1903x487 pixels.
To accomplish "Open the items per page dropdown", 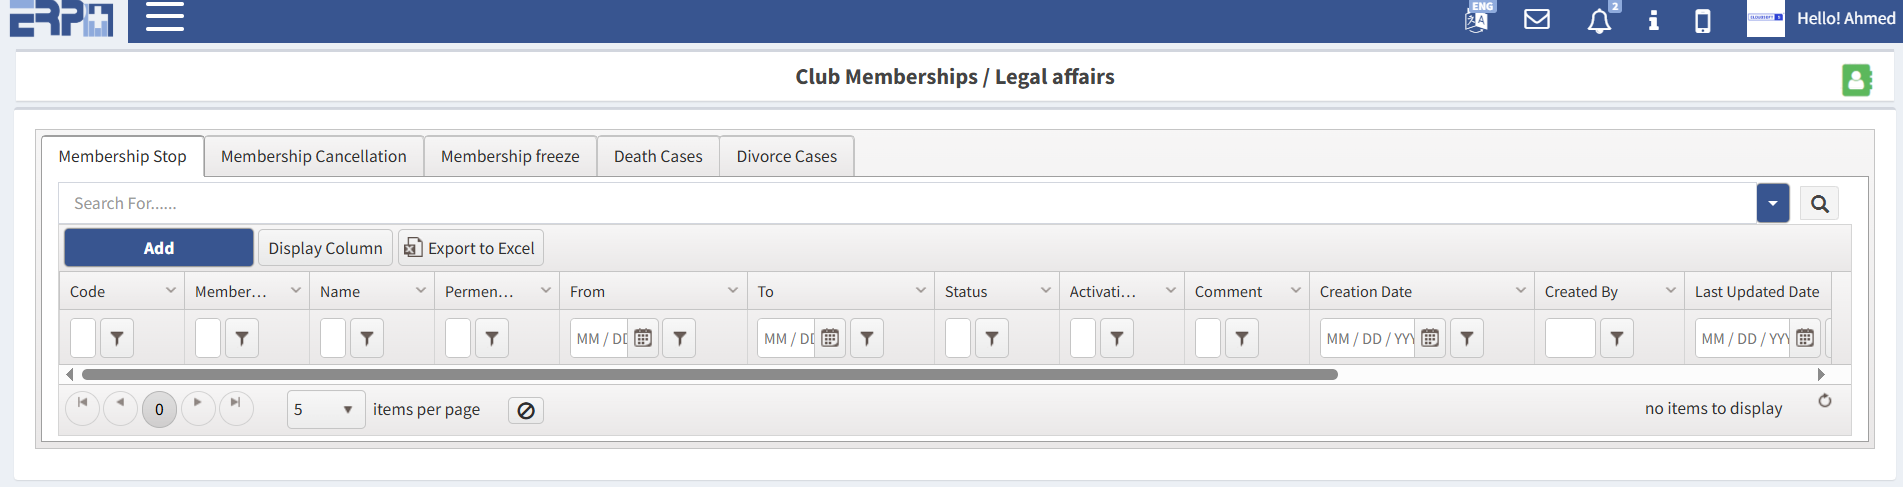I will [325, 410].
